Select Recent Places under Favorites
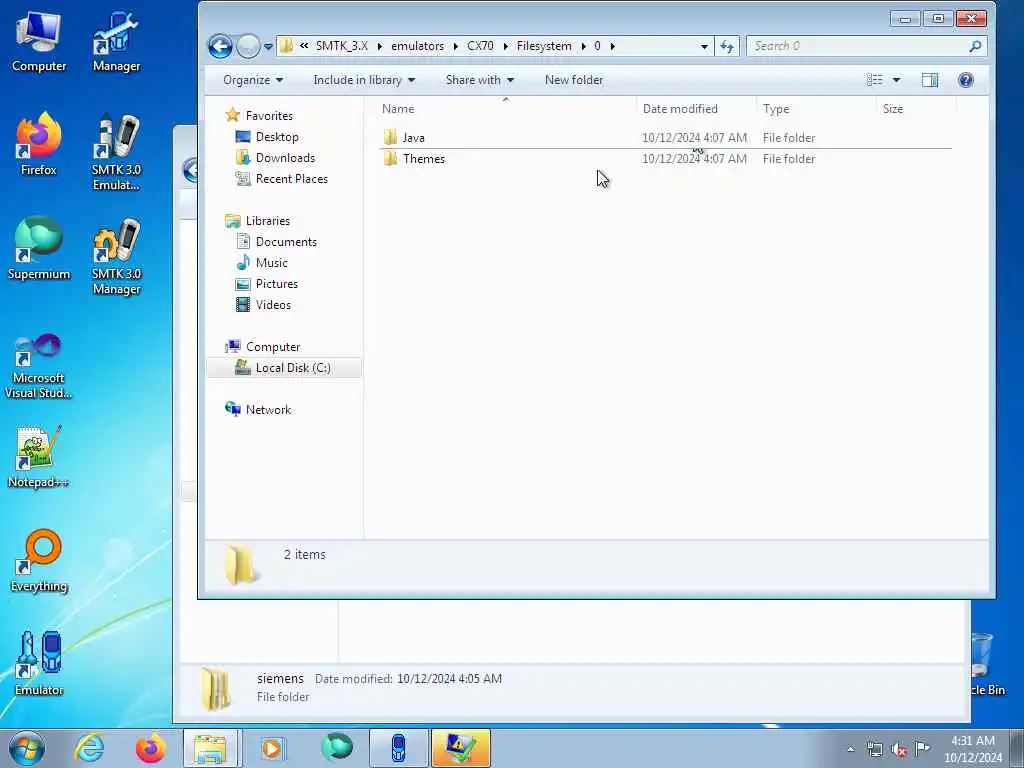The image size is (1024, 768). click(281, 178)
